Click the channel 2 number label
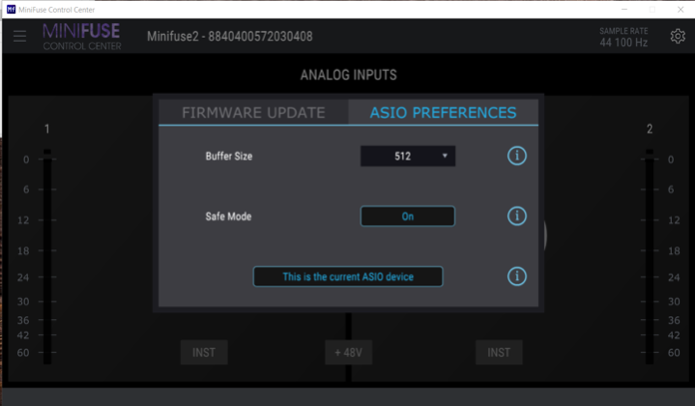The width and height of the screenshot is (696, 407). tap(649, 129)
